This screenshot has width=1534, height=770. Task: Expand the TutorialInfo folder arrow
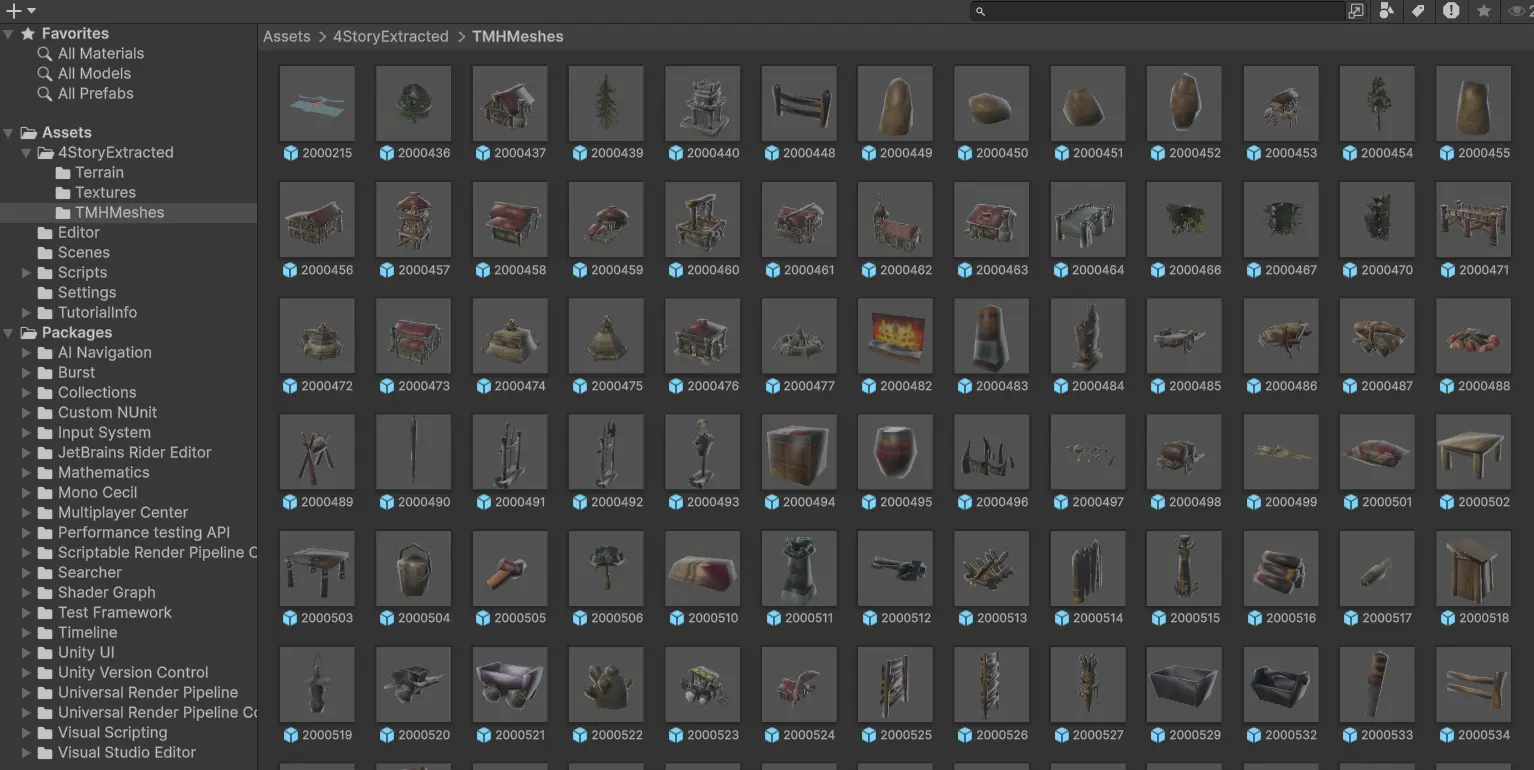pos(27,313)
